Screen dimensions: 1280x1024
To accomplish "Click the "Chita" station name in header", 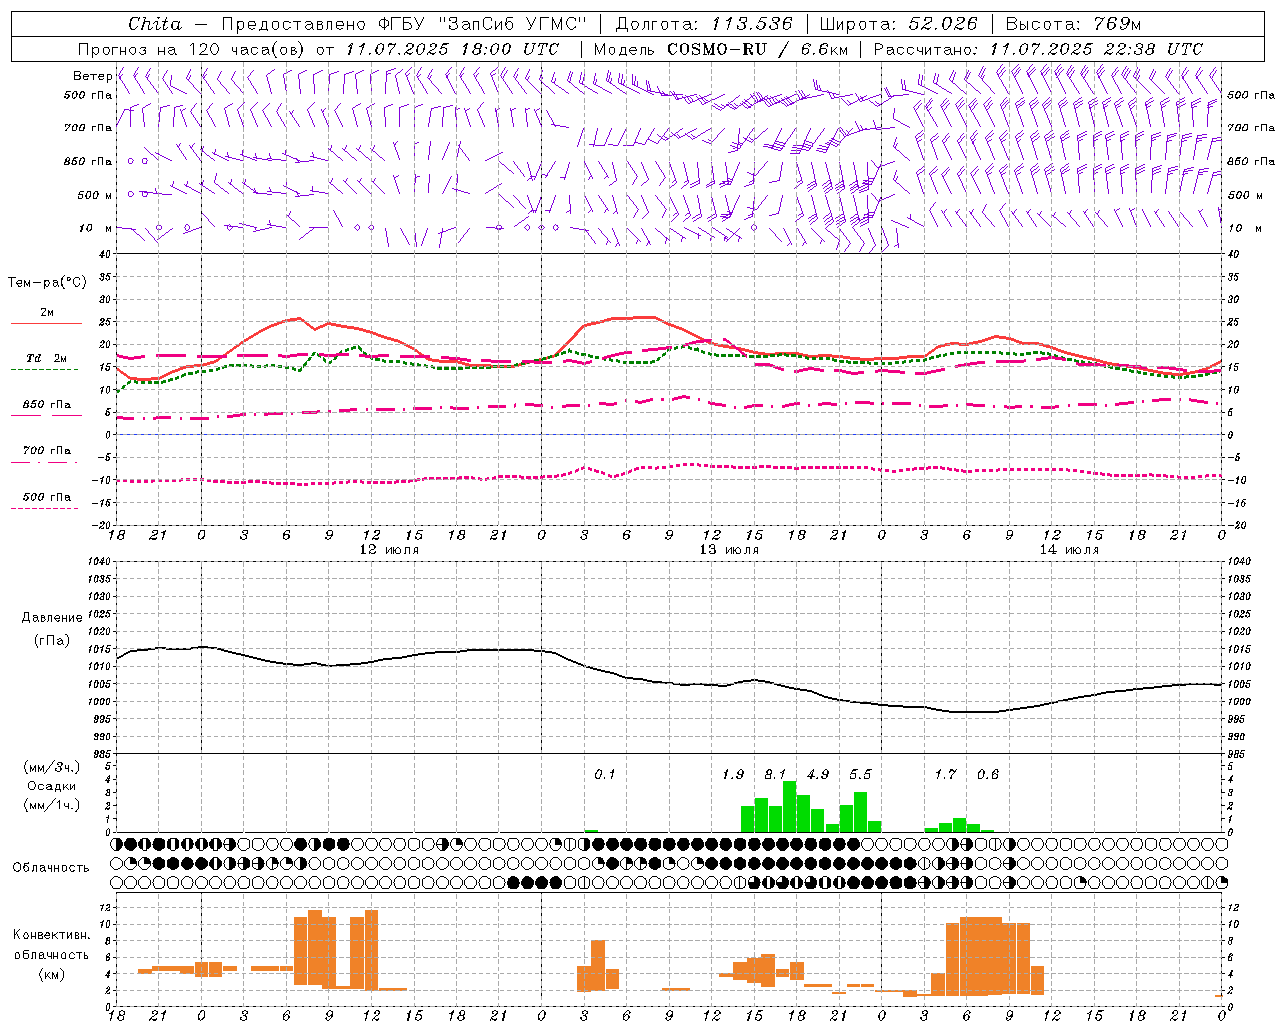I will tap(155, 24).
